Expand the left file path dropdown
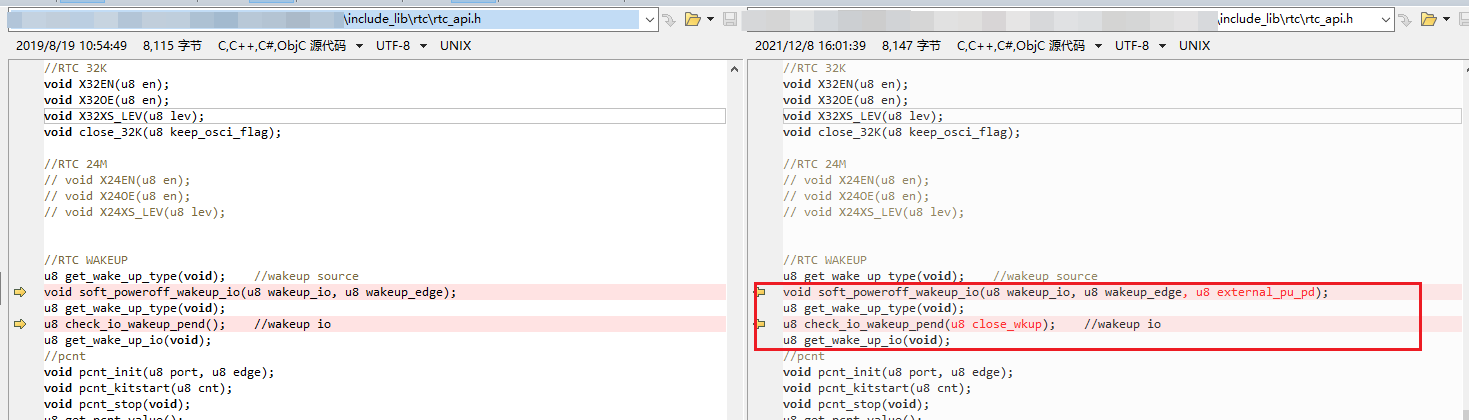 (648, 19)
